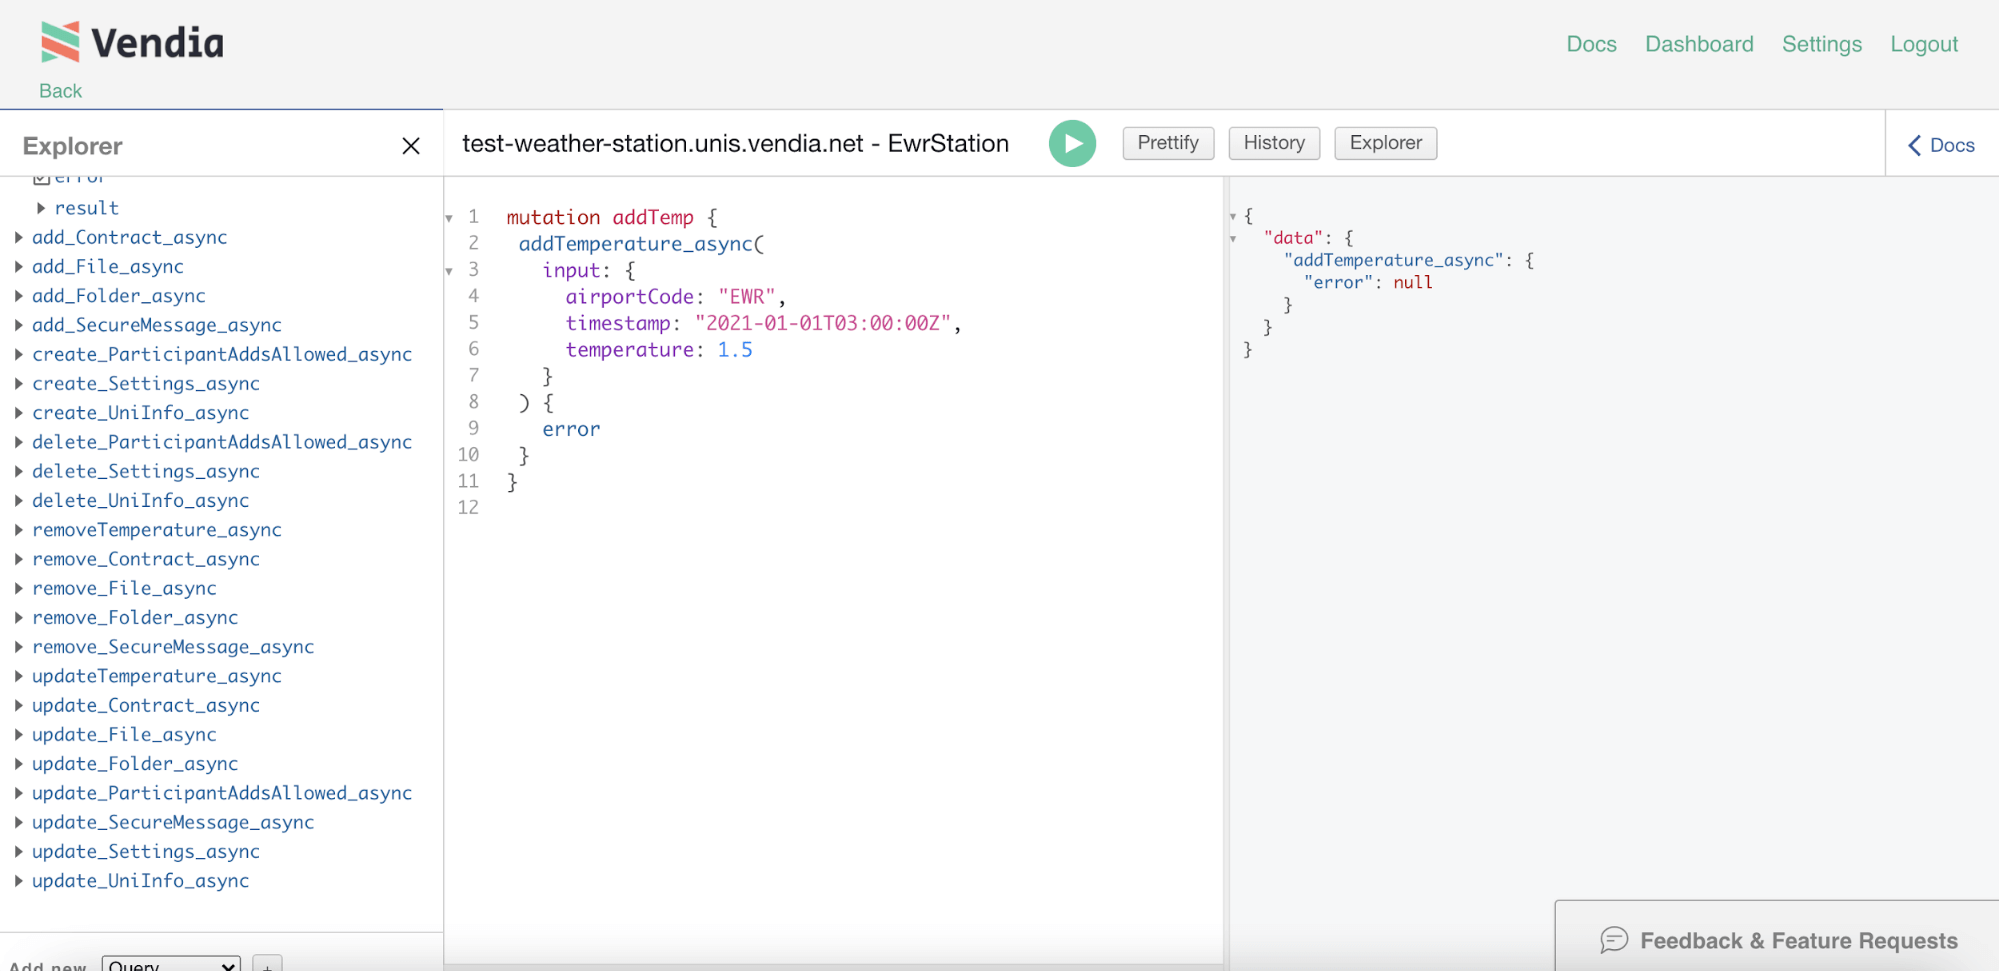Collapse code fold at editor line 3
1999x971 pixels.
pos(449,271)
